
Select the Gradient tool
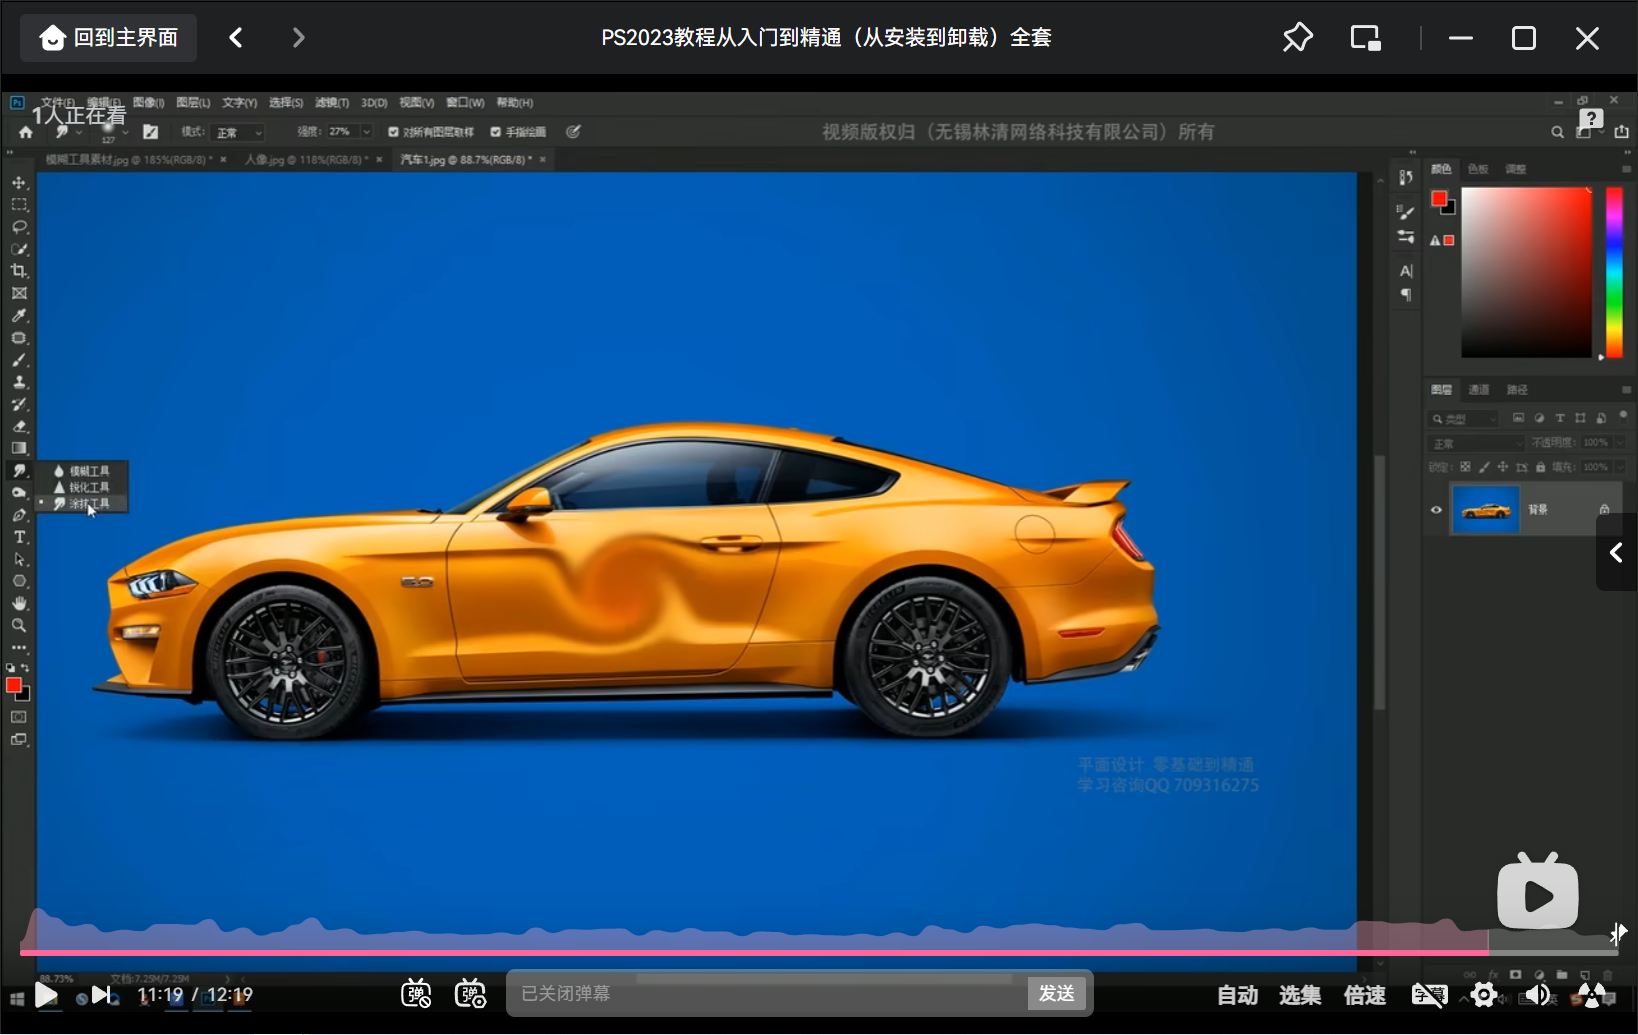[x=19, y=448]
